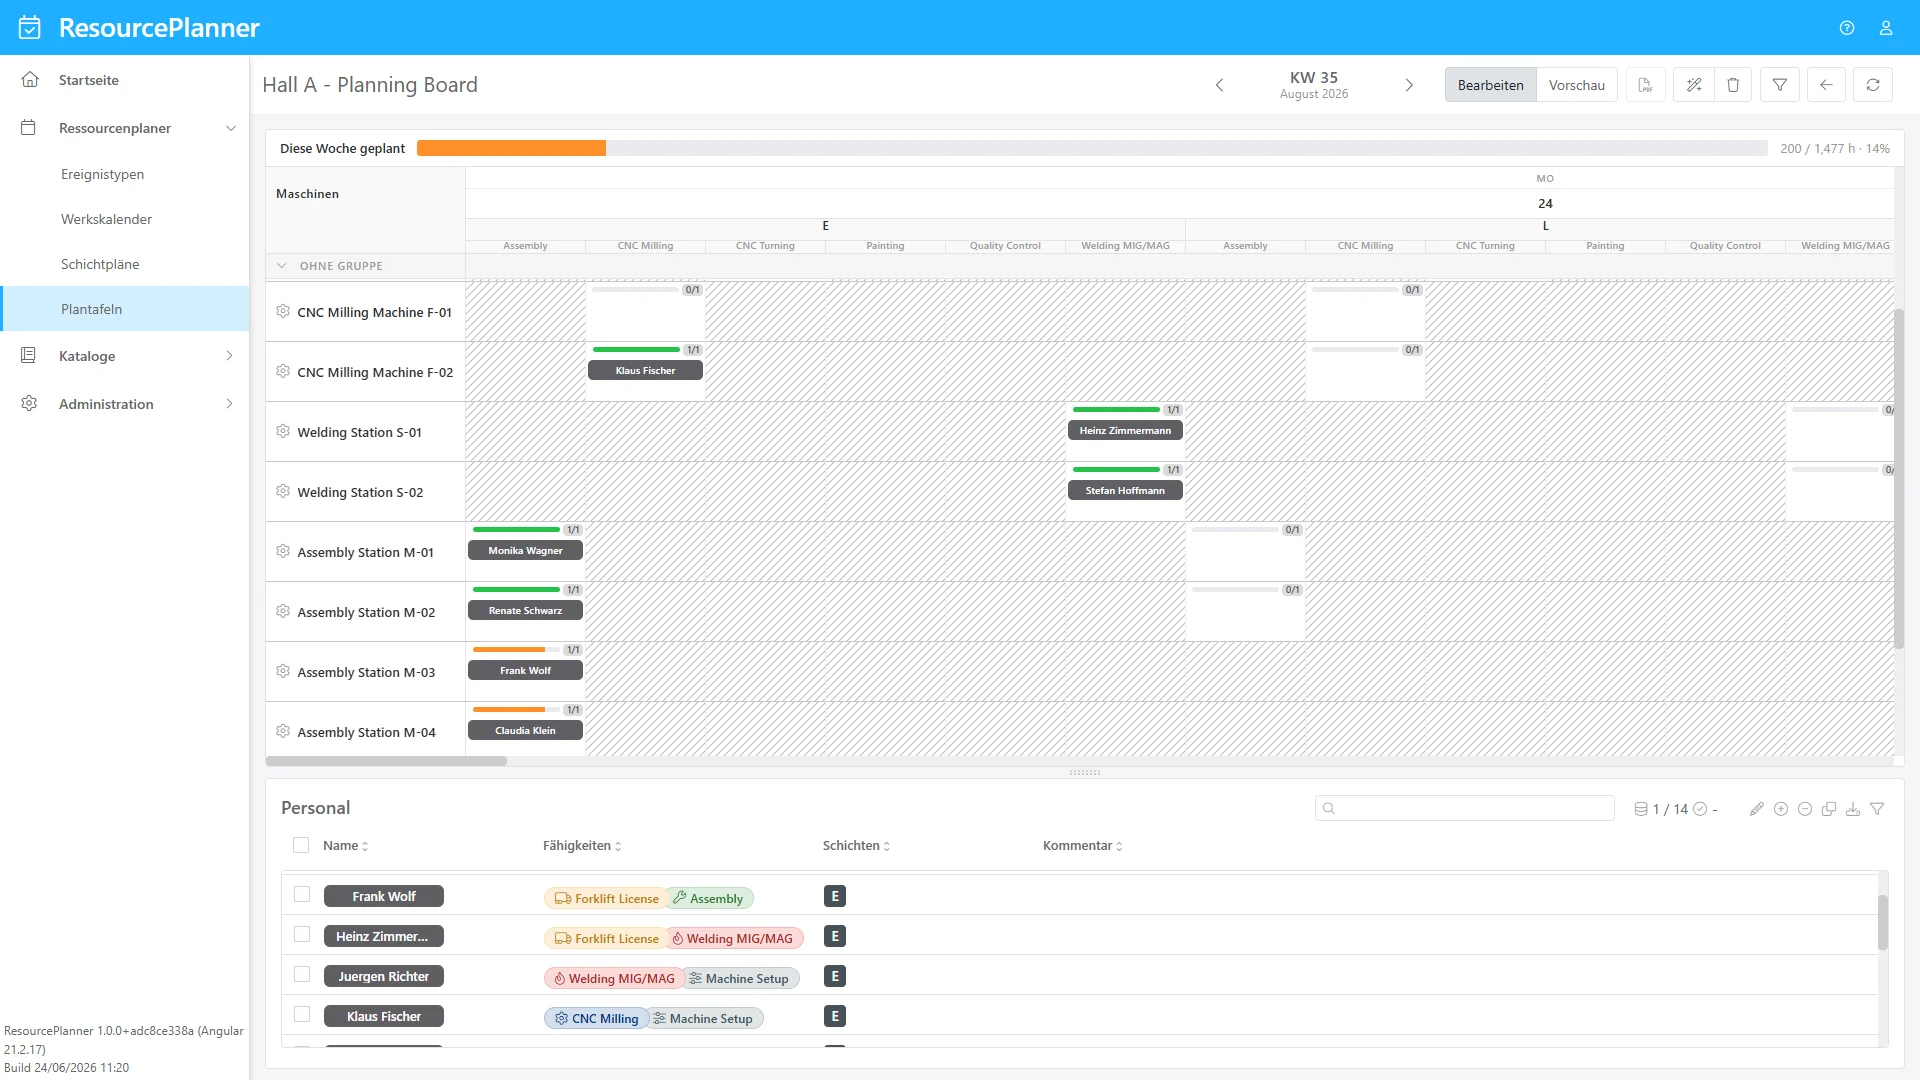Open settings gear for Welding Station S-02
The width and height of the screenshot is (1920, 1080).
[x=283, y=491]
